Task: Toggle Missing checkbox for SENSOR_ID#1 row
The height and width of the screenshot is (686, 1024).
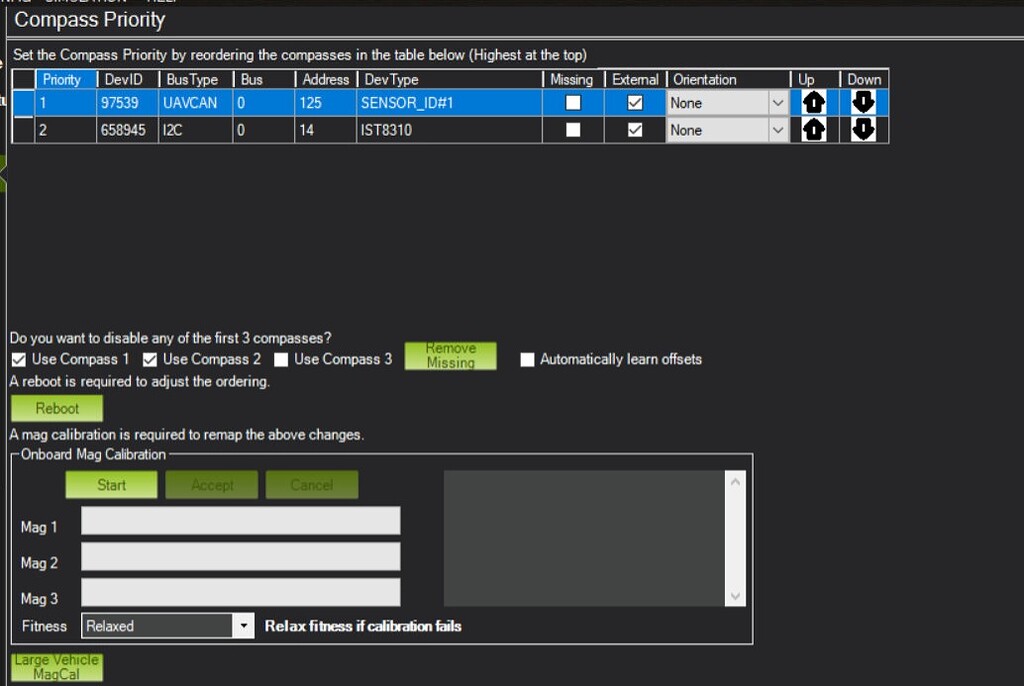Action: tap(573, 103)
